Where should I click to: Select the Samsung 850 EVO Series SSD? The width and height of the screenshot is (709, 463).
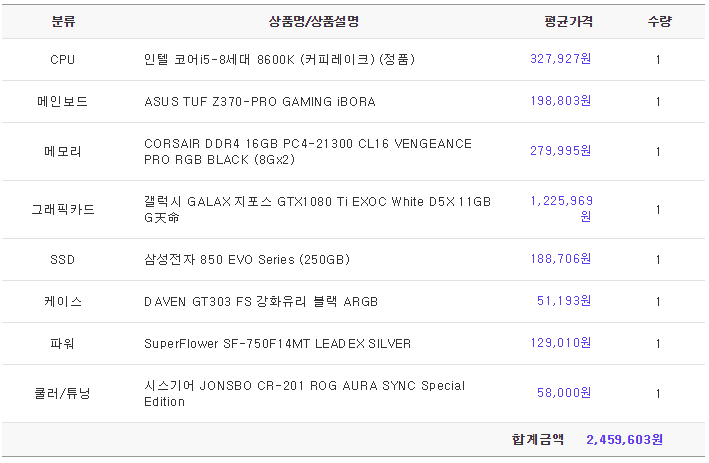tap(247, 260)
